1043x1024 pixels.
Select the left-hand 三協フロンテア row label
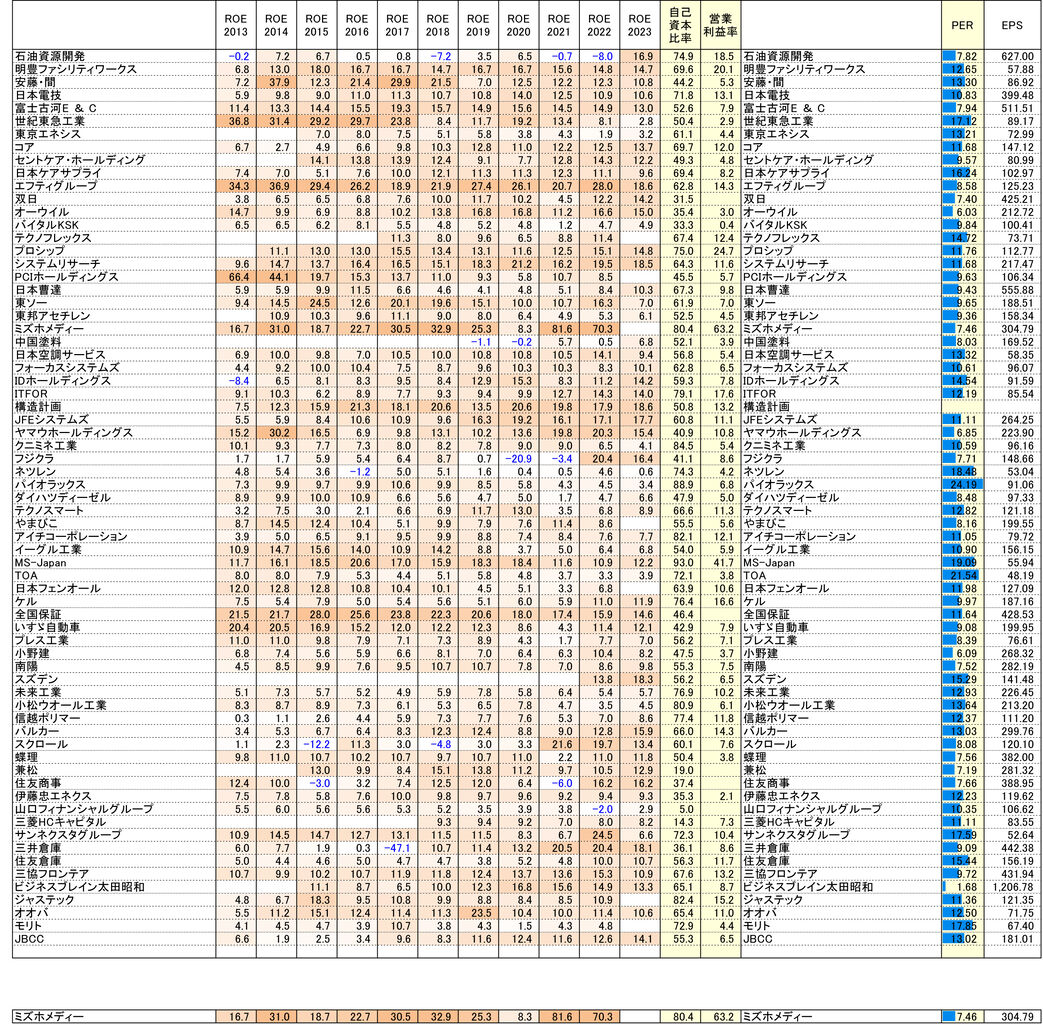pyautogui.click(x=51, y=874)
